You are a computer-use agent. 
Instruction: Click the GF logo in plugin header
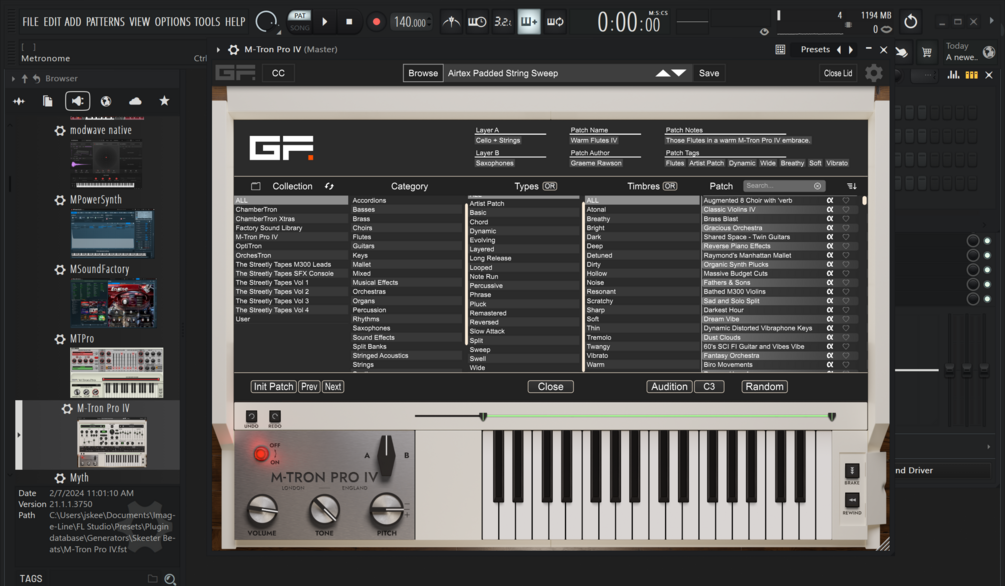(235, 73)
